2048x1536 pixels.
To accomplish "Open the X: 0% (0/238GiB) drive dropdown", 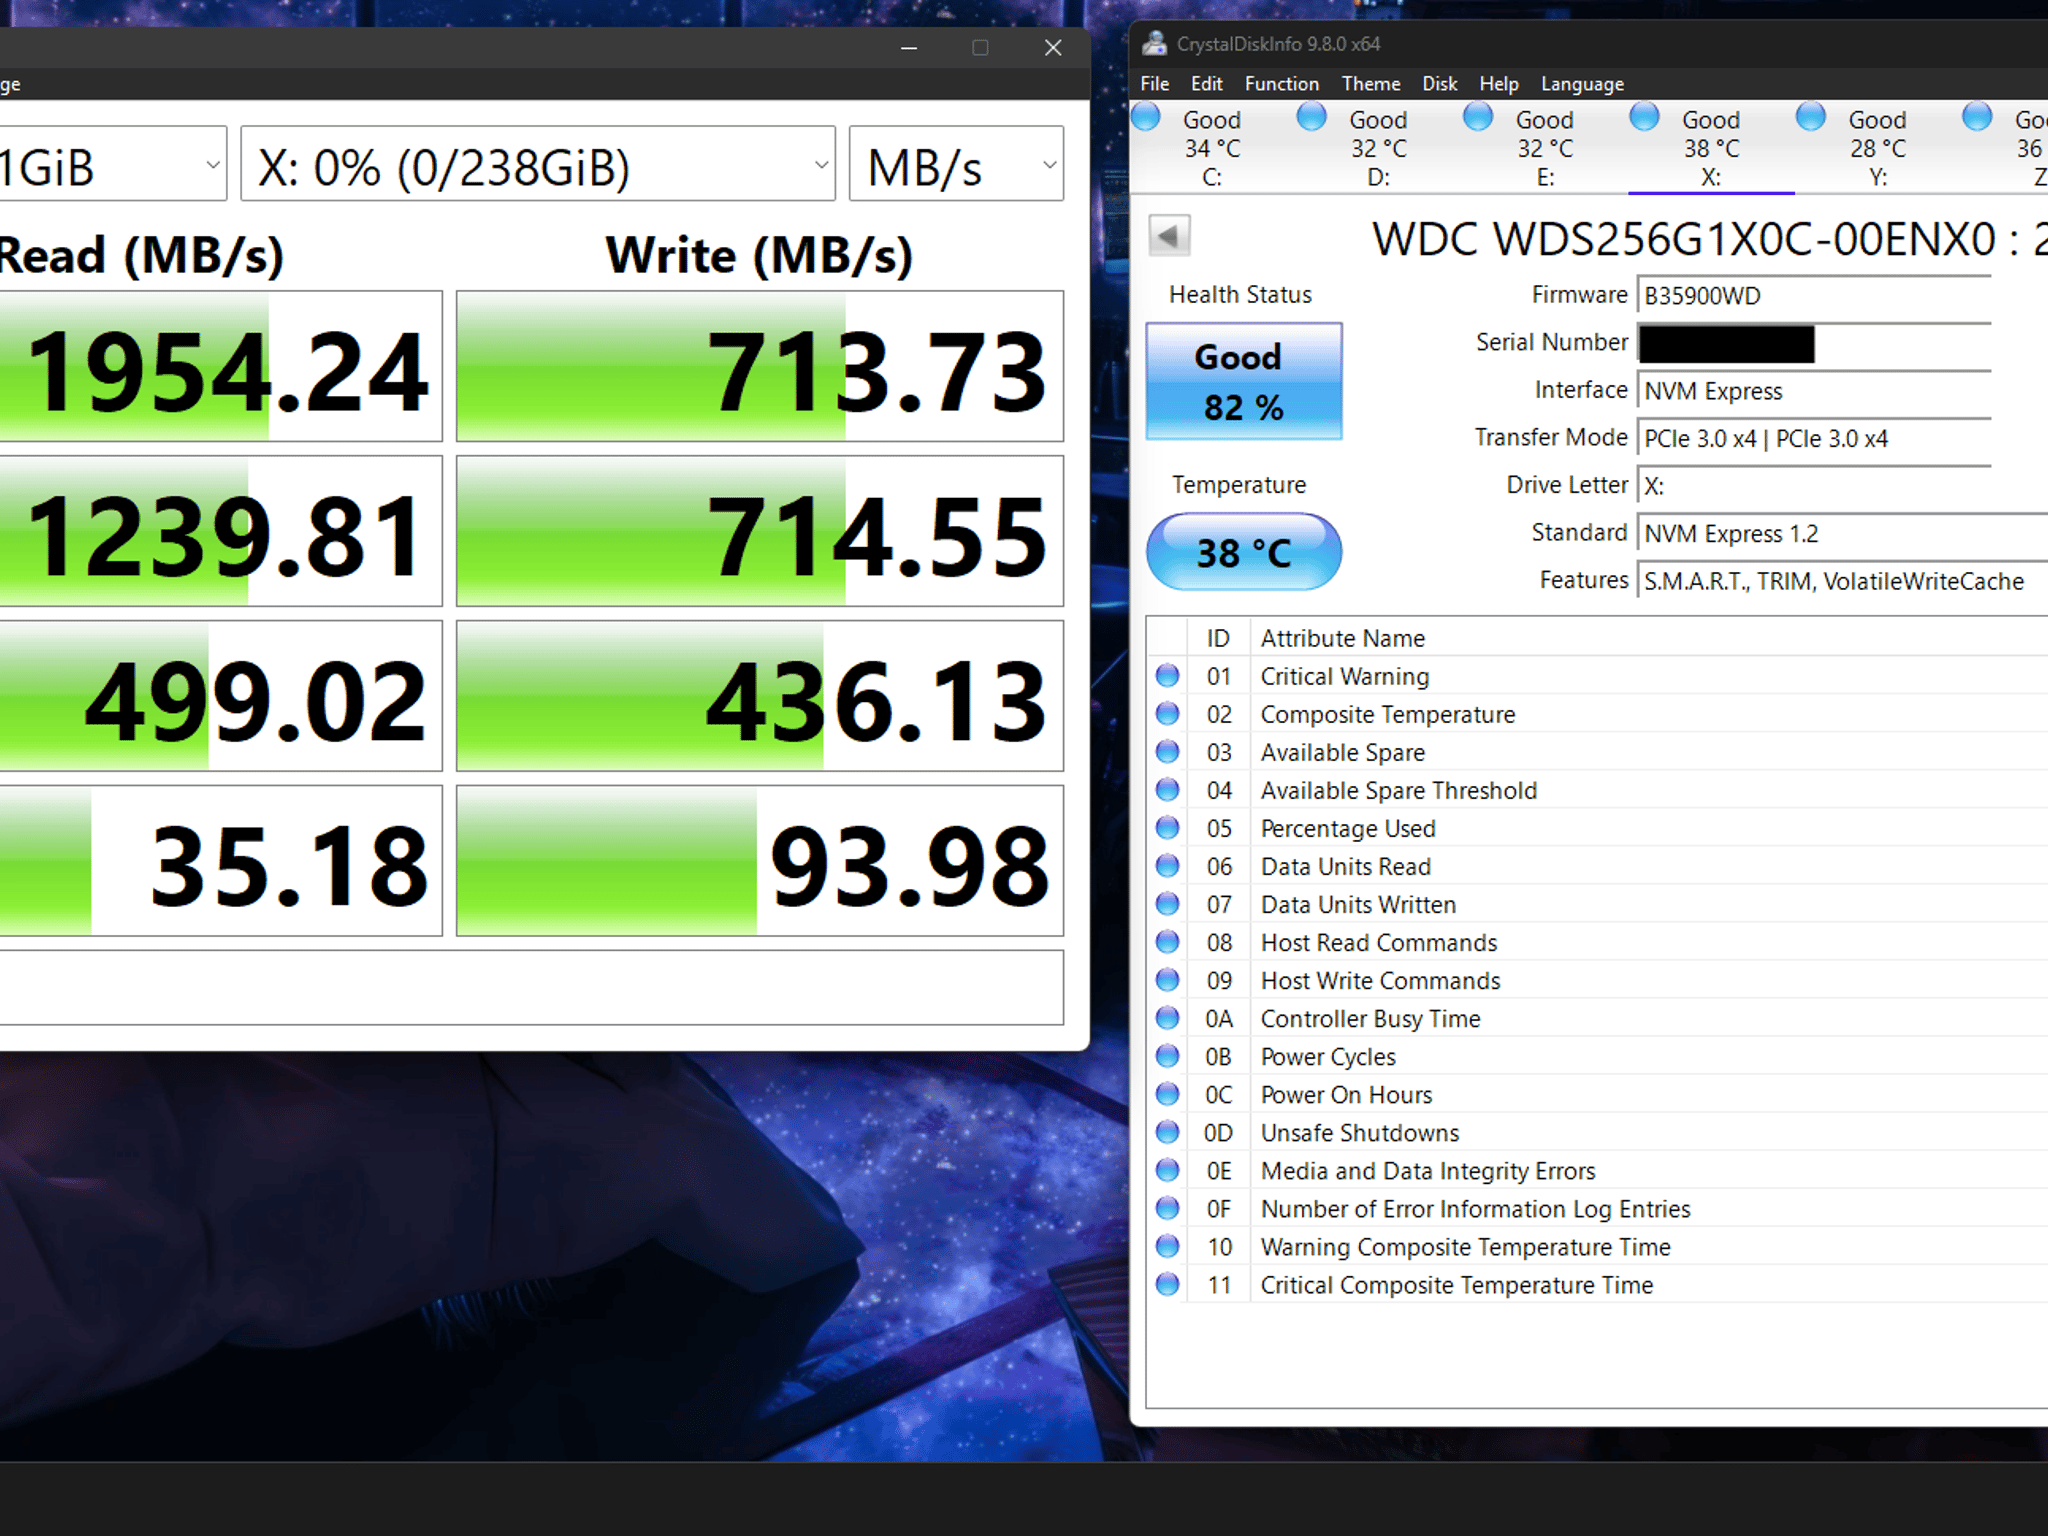I will tap(538, 164).
